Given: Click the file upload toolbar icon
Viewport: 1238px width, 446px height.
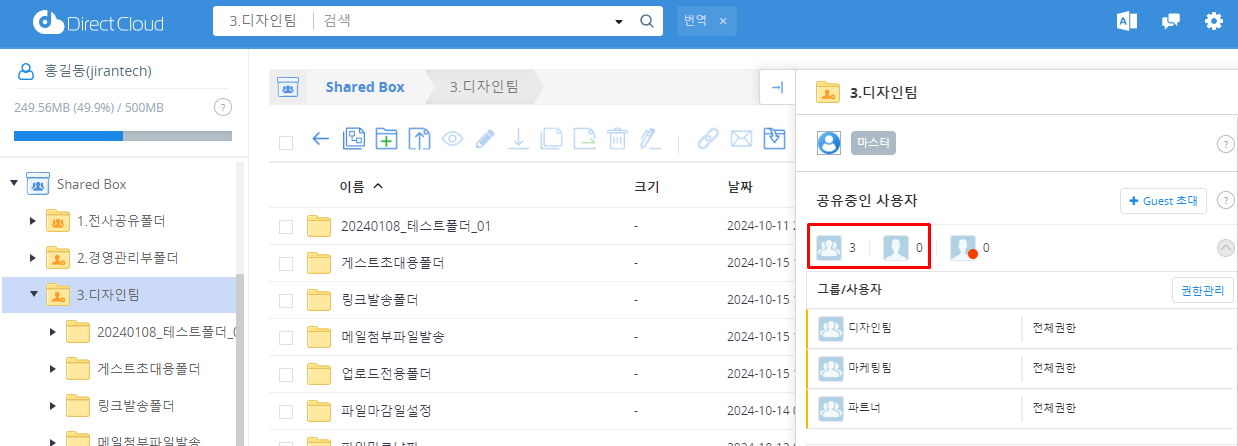Looking at the screenshot, I should (x=419, y=140).
